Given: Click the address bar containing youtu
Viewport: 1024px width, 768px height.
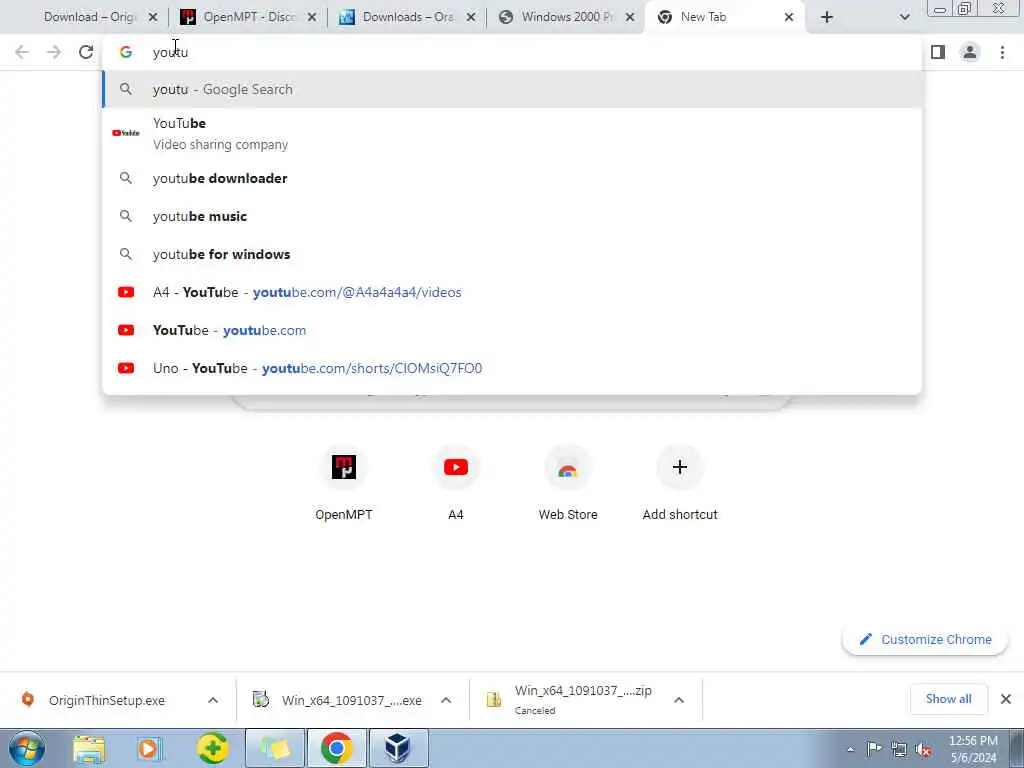Looking at the screenshot, I should [512, 52].
